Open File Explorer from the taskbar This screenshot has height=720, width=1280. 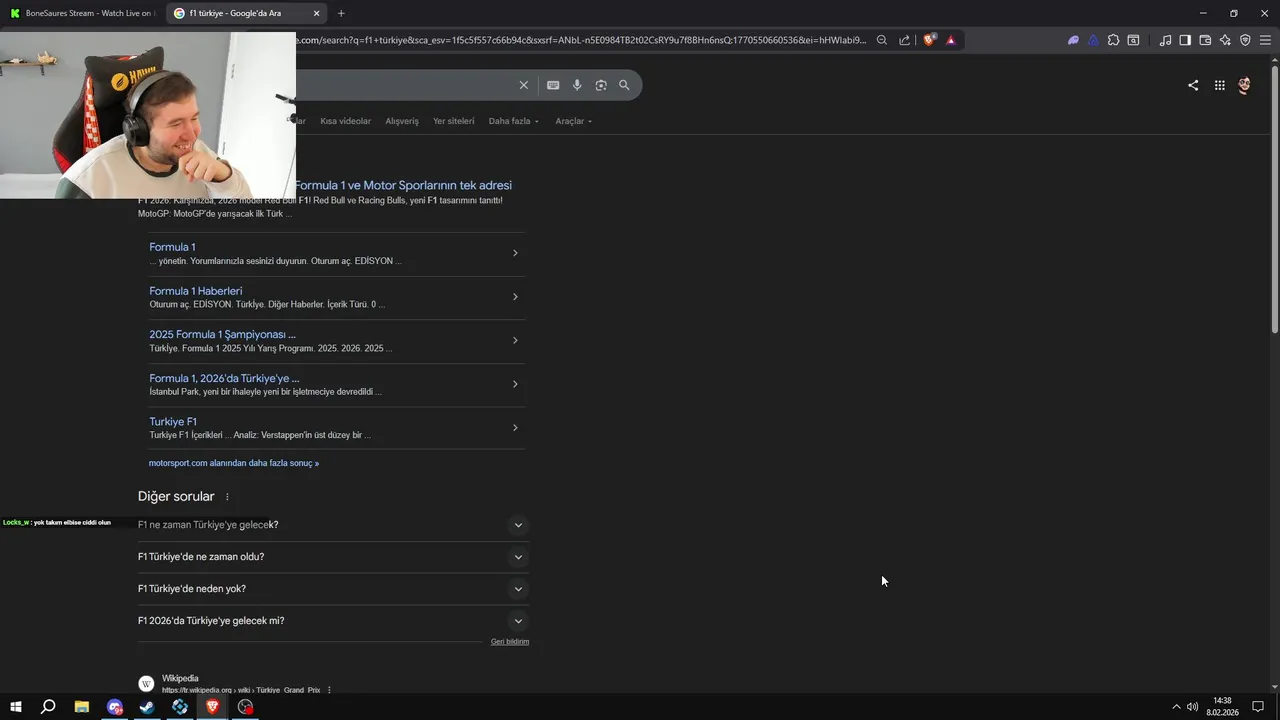[82, 707]
